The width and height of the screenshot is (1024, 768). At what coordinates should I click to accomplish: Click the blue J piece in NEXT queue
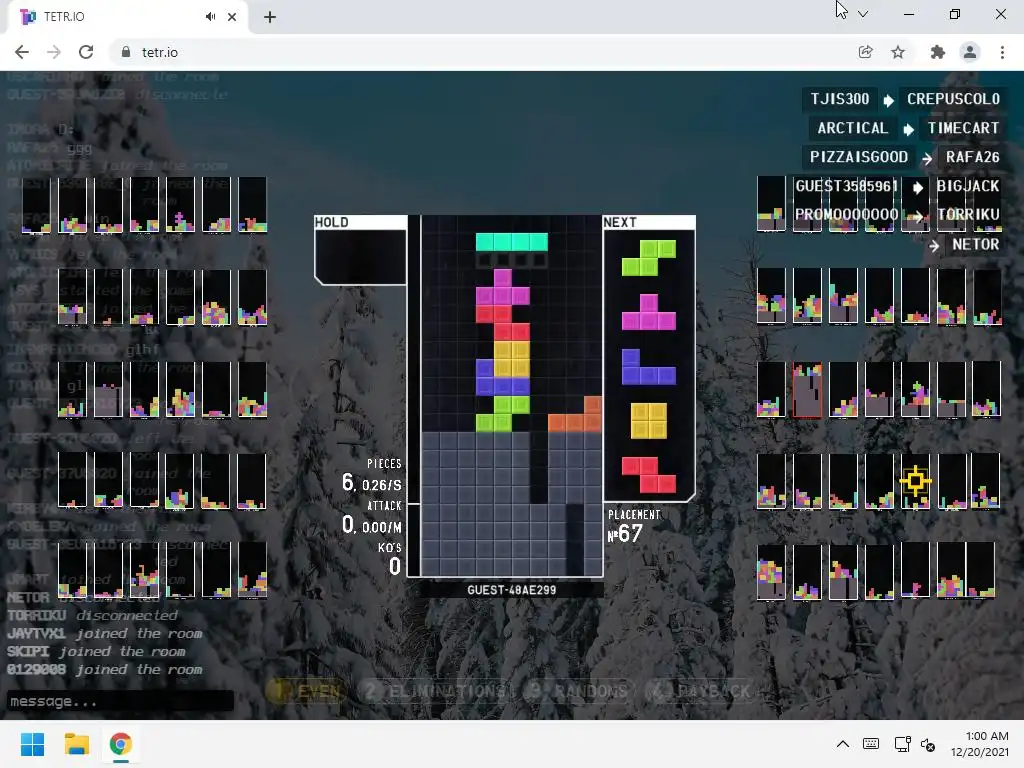[648, 366]
